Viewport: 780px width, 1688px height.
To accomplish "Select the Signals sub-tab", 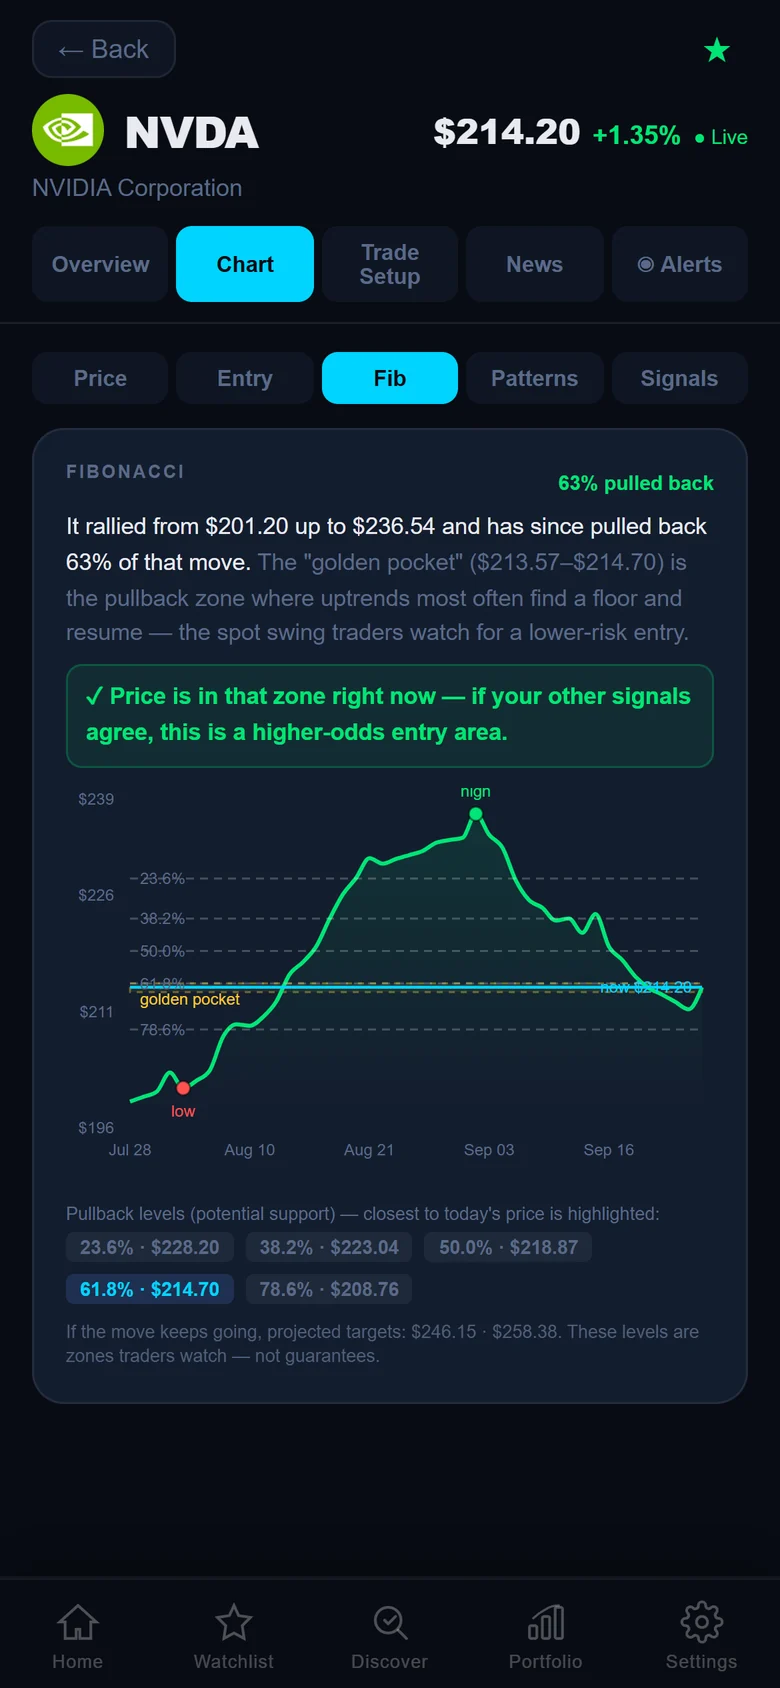I will pyautogui.click(x=680, y=378).
